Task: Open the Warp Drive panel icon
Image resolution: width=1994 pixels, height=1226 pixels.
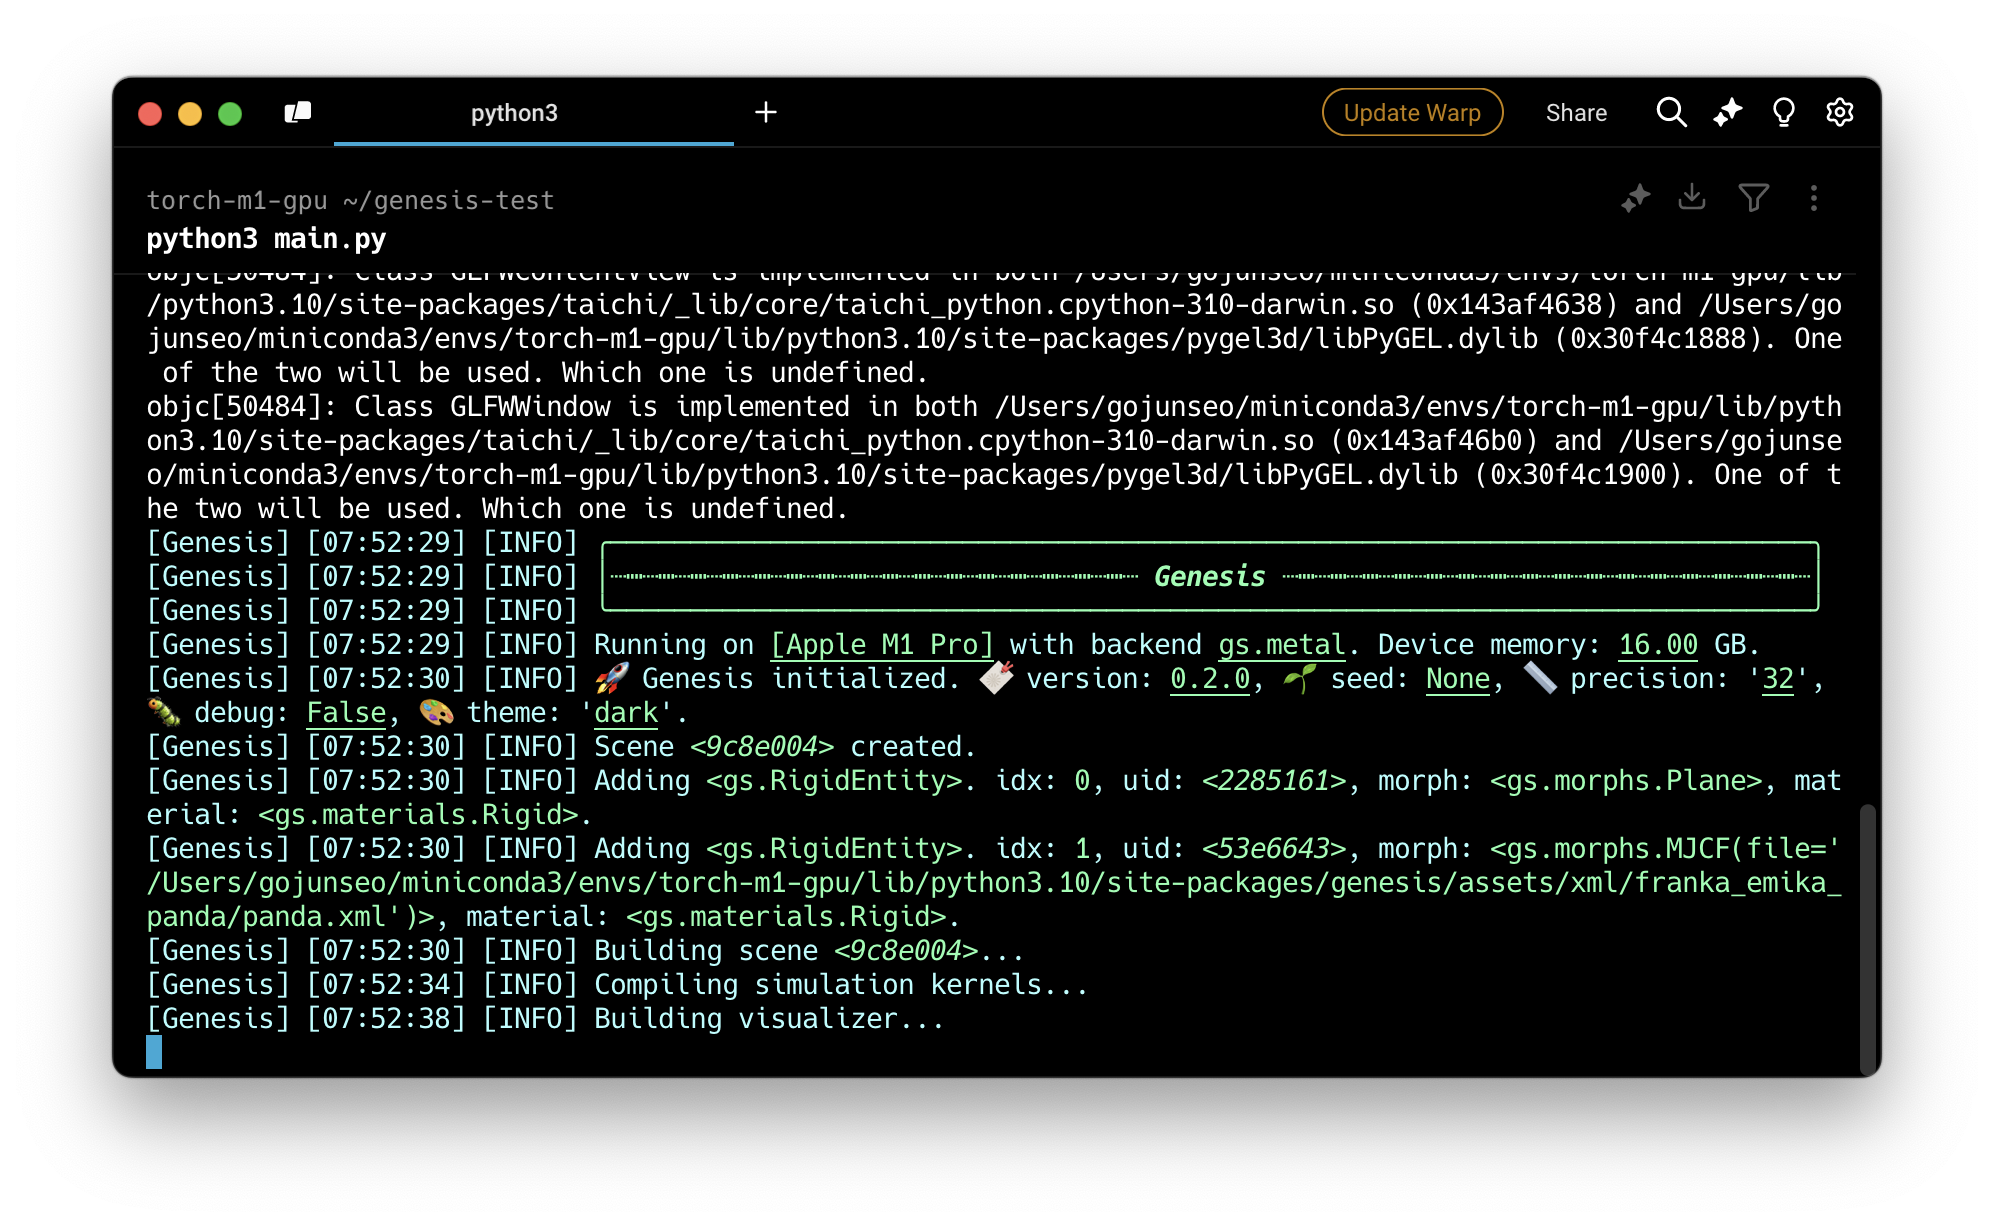Action: 298,113
